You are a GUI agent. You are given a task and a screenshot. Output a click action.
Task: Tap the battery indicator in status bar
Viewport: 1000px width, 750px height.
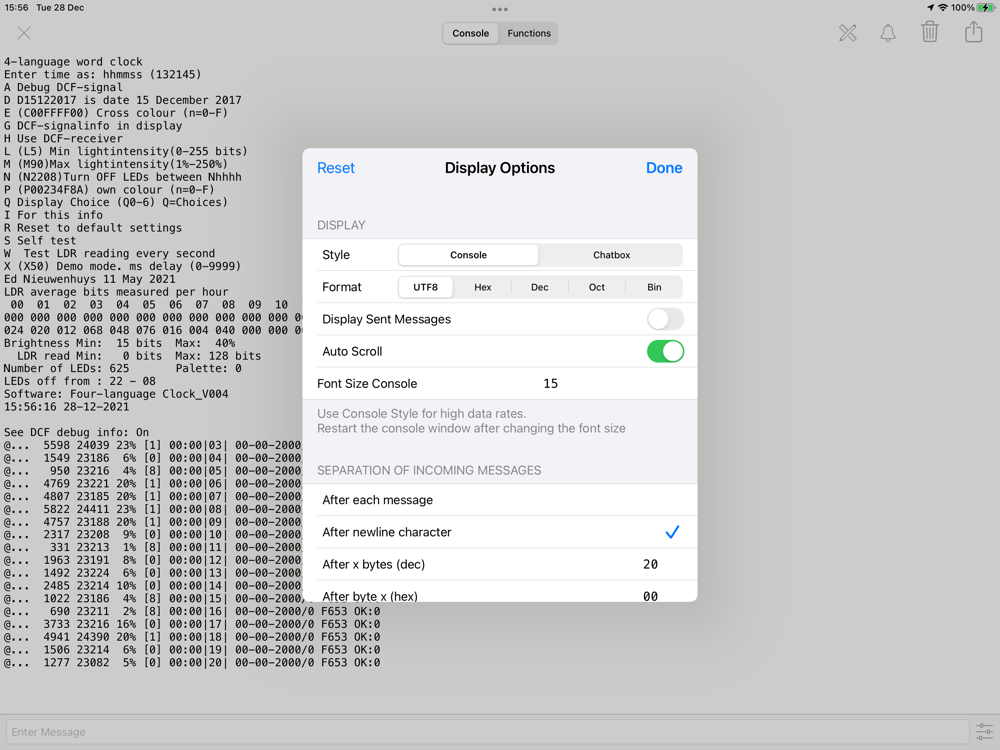point(986,8)
